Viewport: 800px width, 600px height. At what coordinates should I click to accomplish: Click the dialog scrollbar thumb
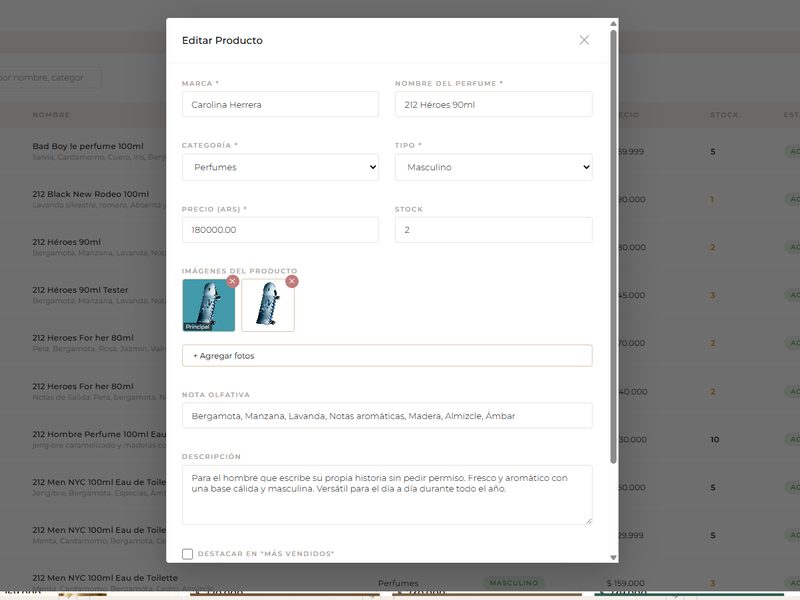point(613,247)
